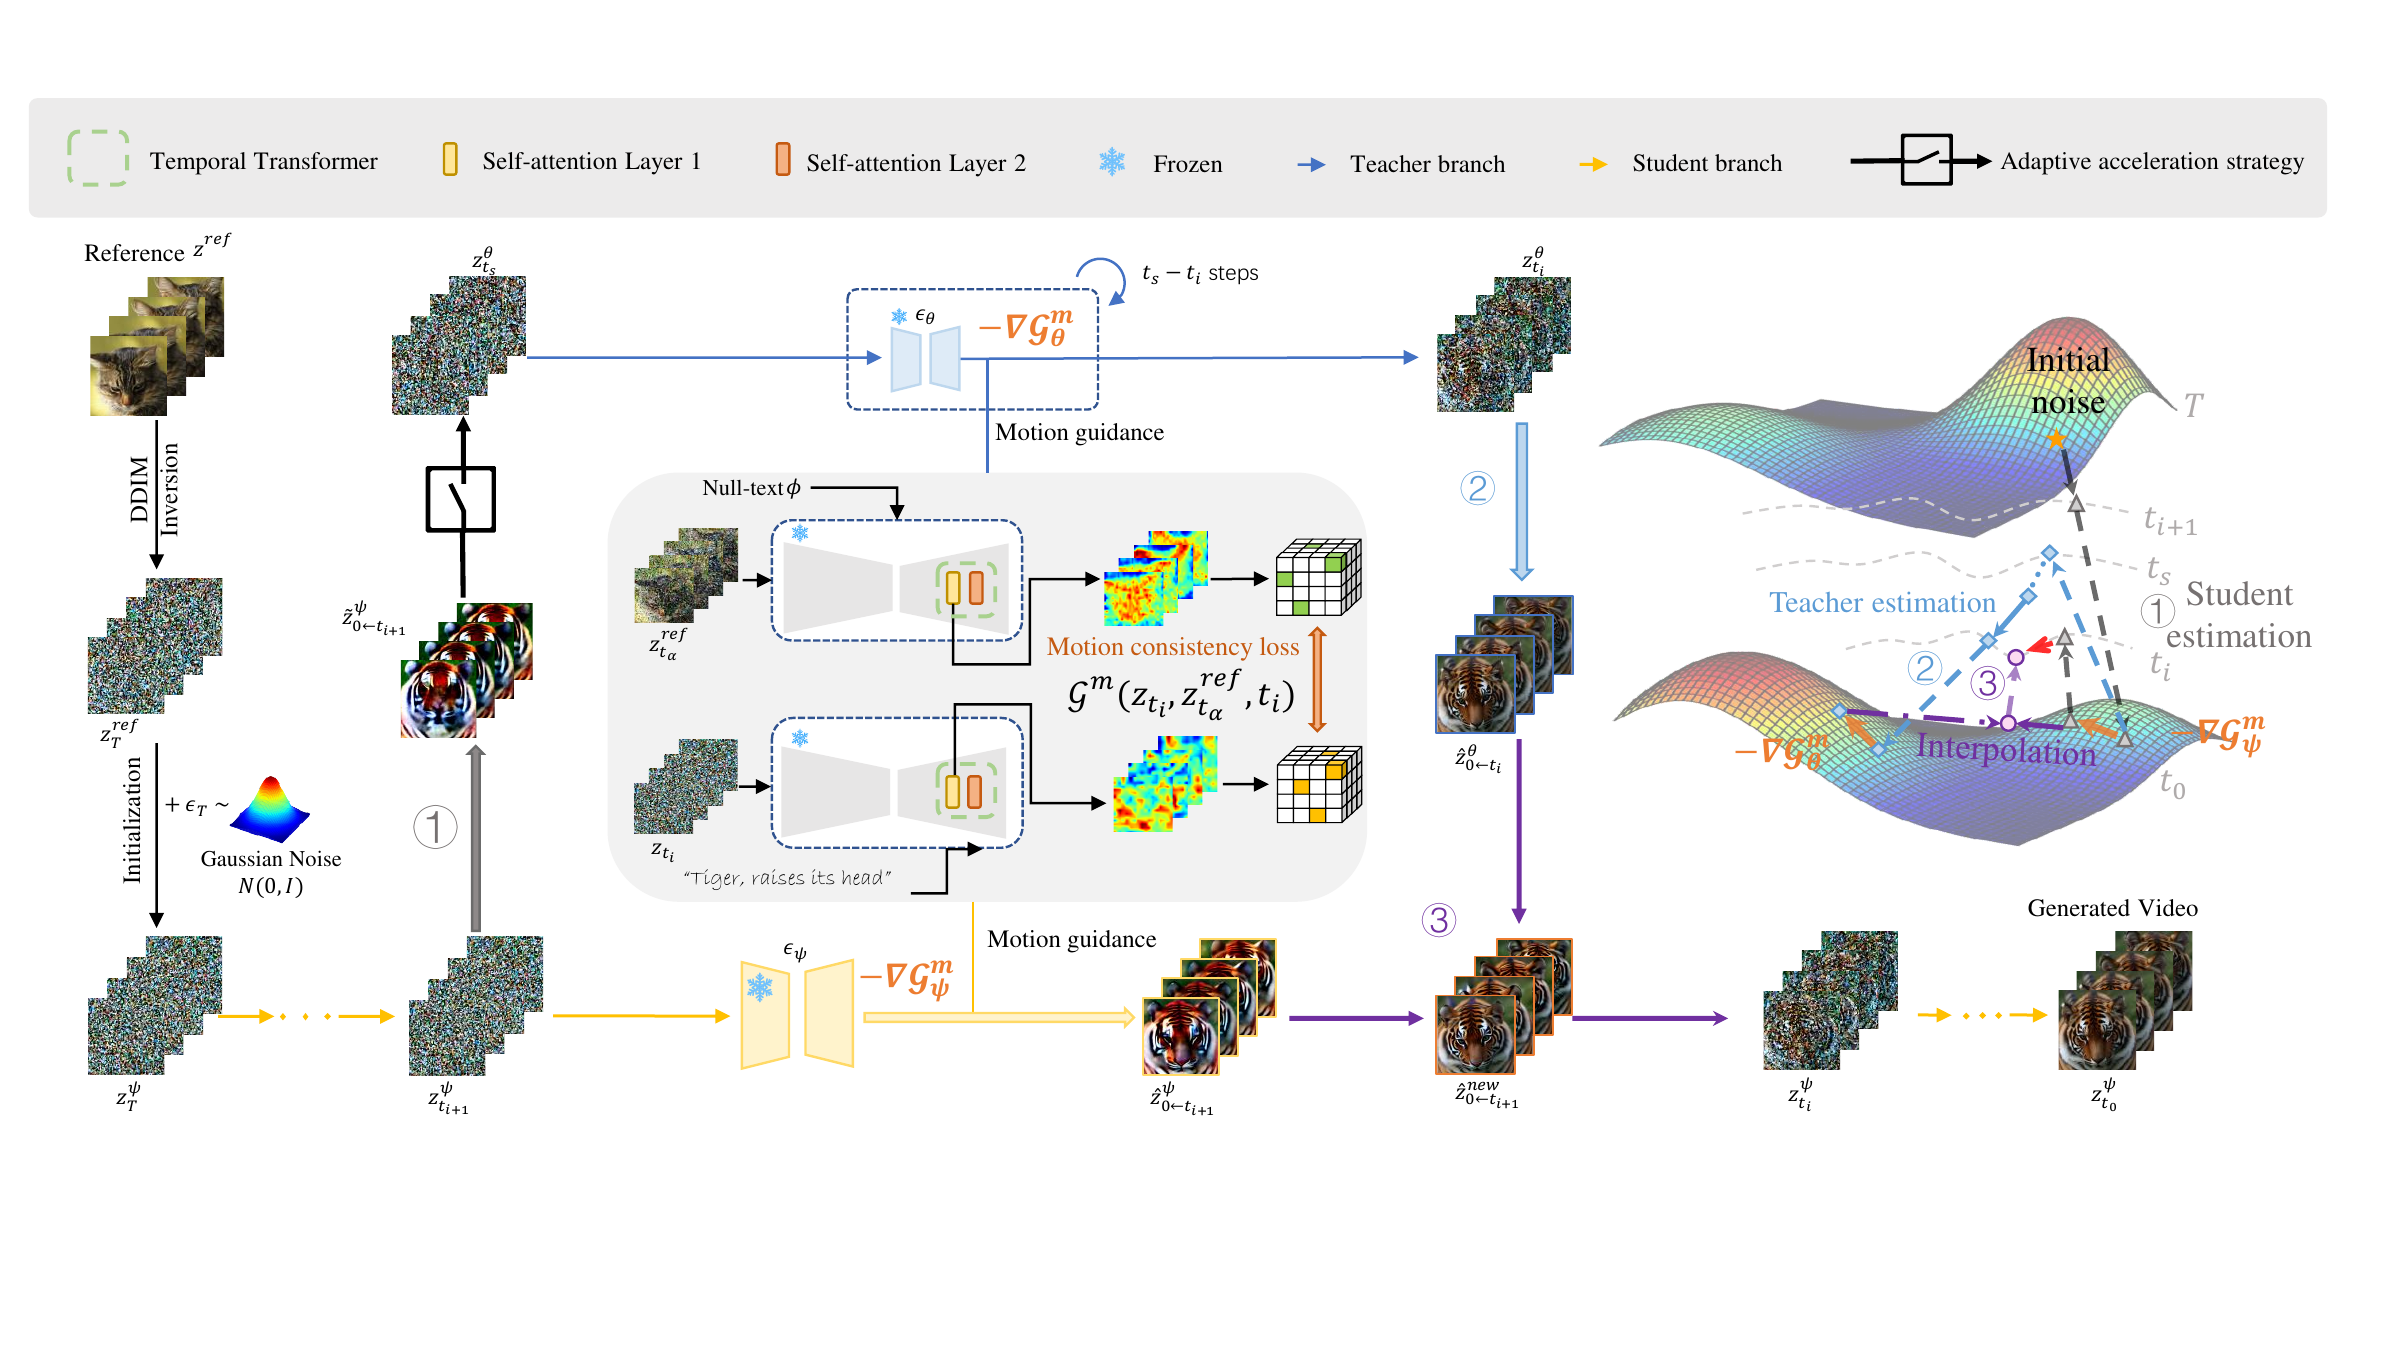Click the bottom yellow attention cube grid

click(x=1318, y=785)
